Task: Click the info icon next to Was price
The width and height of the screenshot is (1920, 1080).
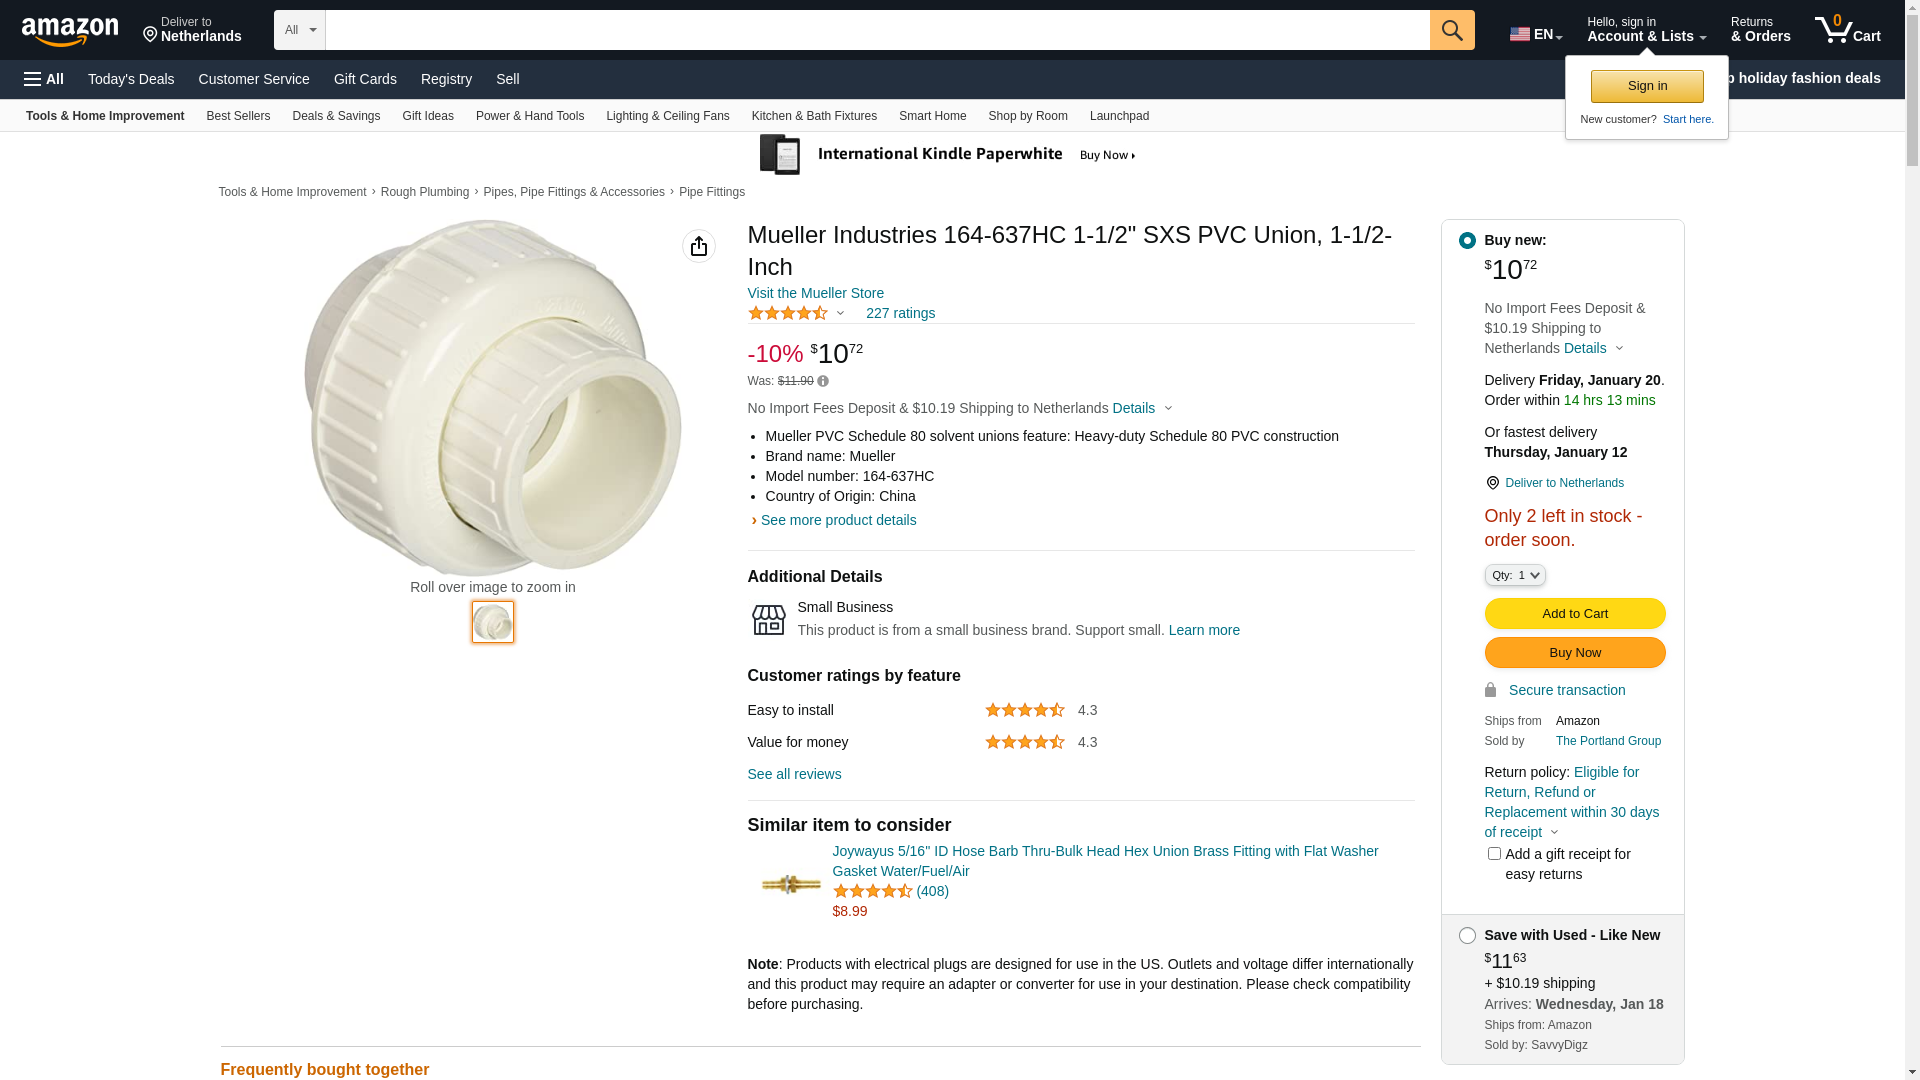Action: click(823, 381)
